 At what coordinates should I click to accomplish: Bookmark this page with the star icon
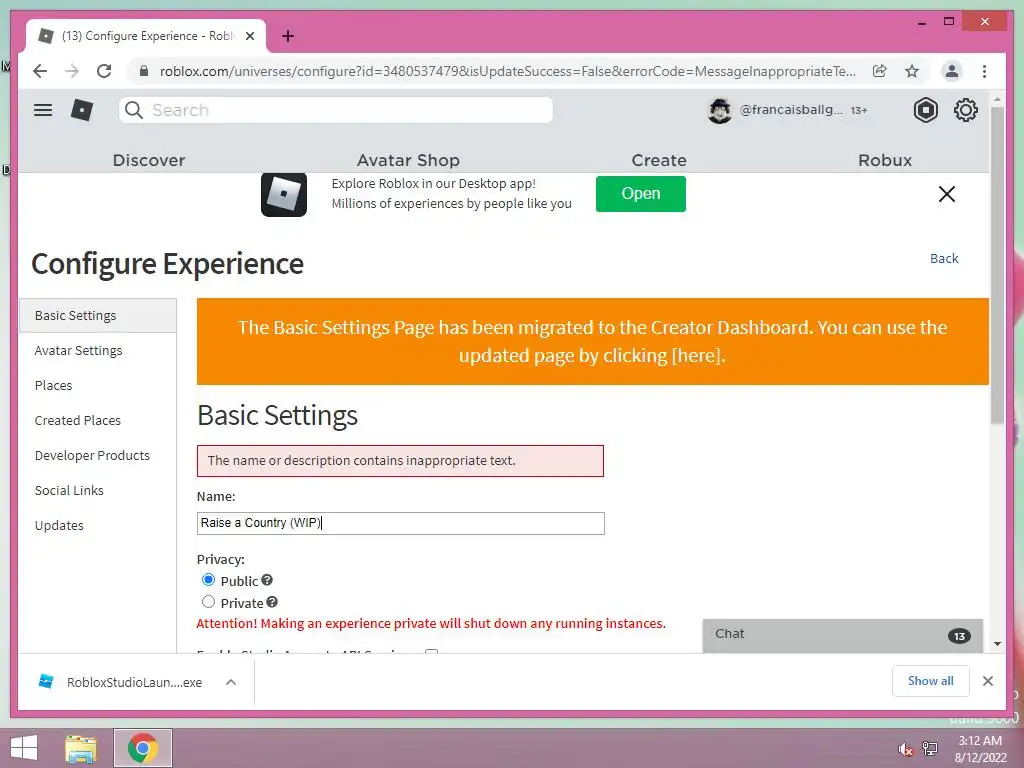(x=912, y=71)
